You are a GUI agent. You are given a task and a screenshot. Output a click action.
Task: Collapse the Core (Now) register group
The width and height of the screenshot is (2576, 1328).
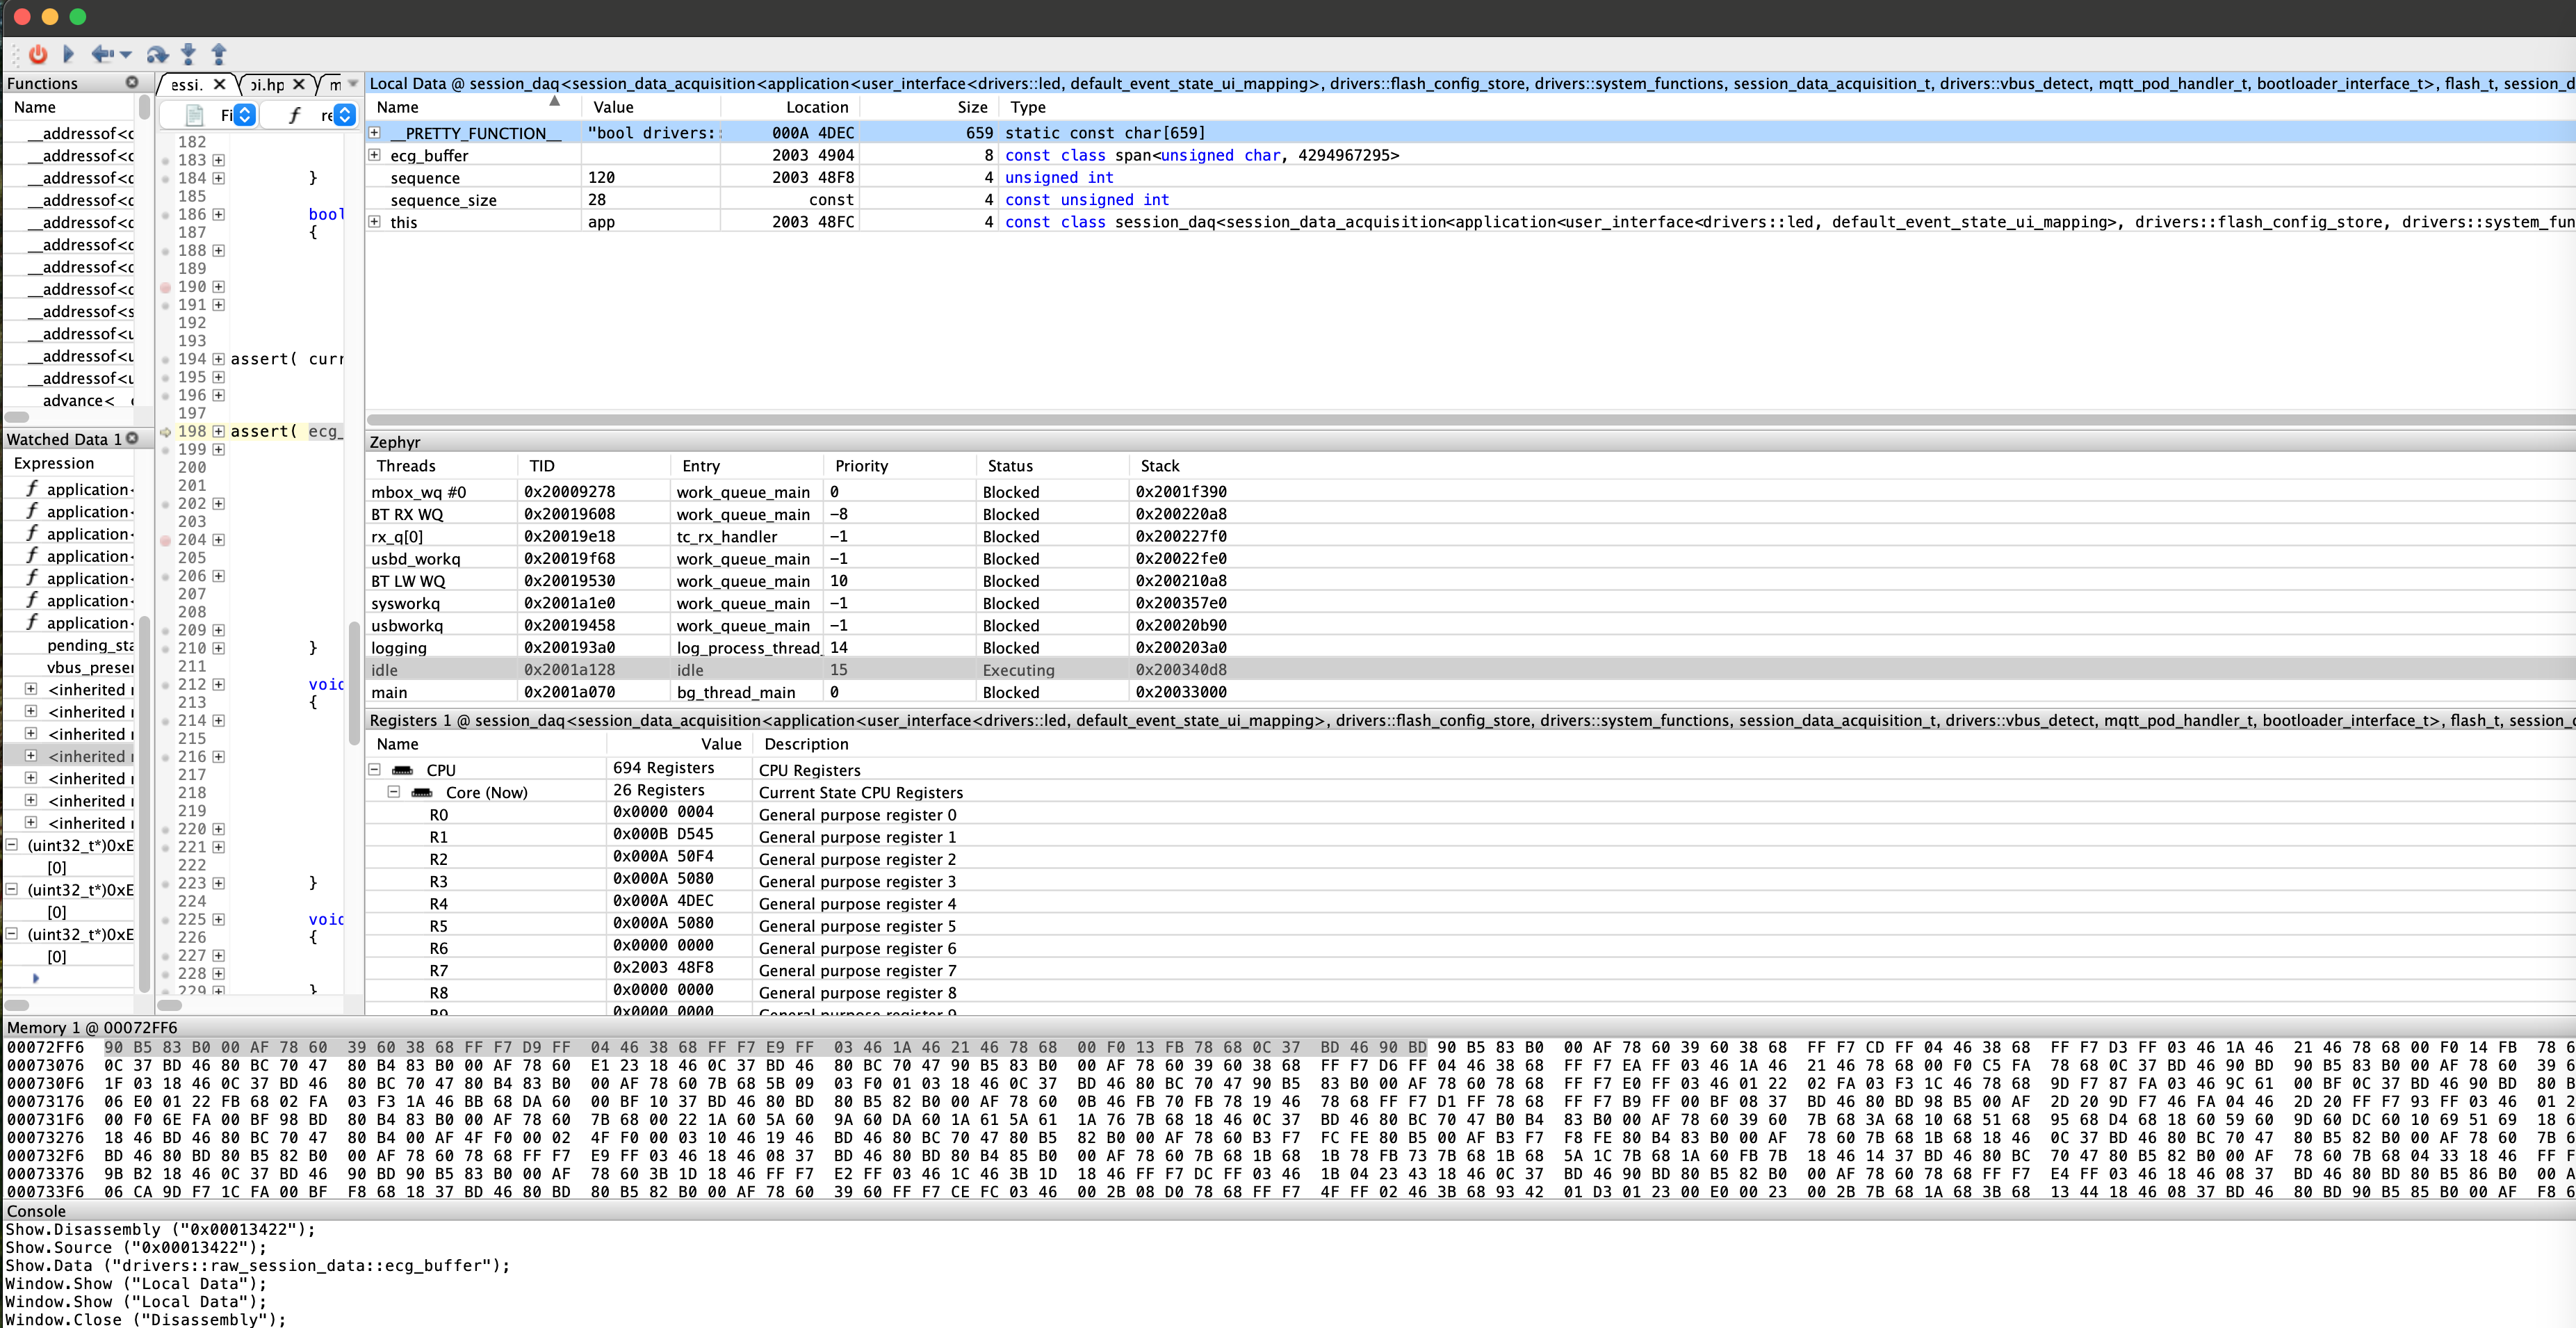pos(394,792)
